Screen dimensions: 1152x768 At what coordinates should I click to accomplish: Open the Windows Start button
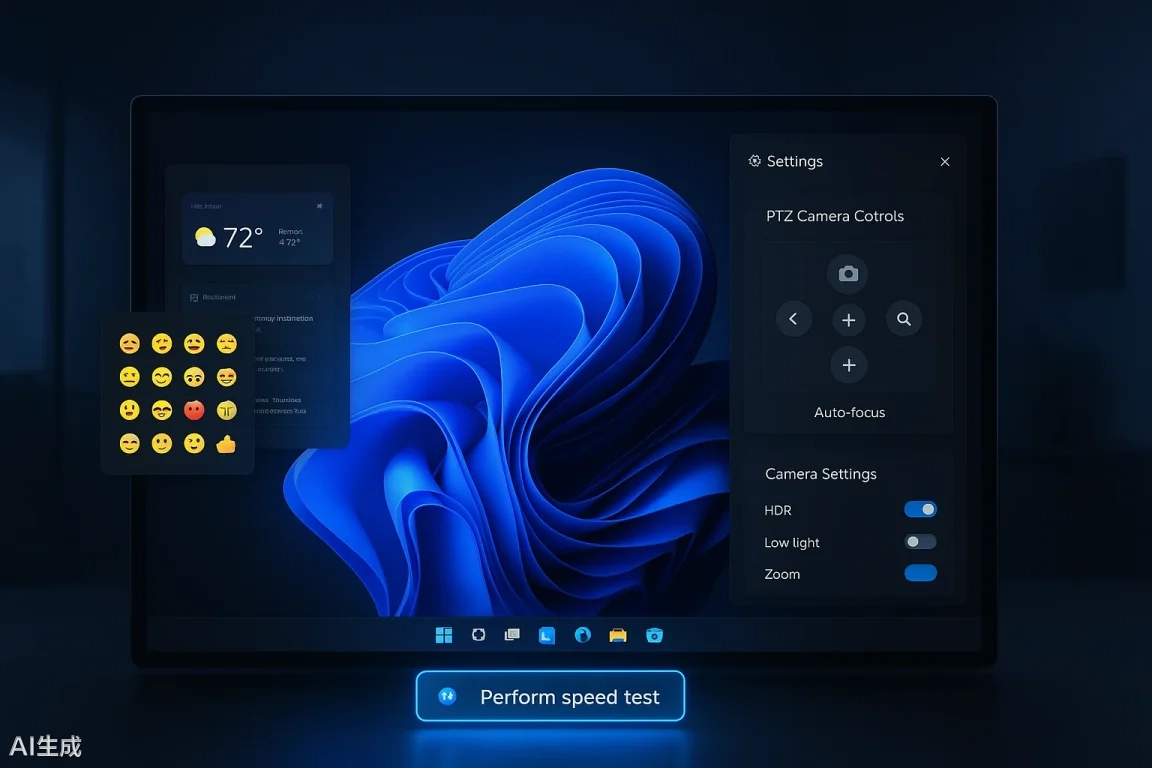[x=443, y=634]
